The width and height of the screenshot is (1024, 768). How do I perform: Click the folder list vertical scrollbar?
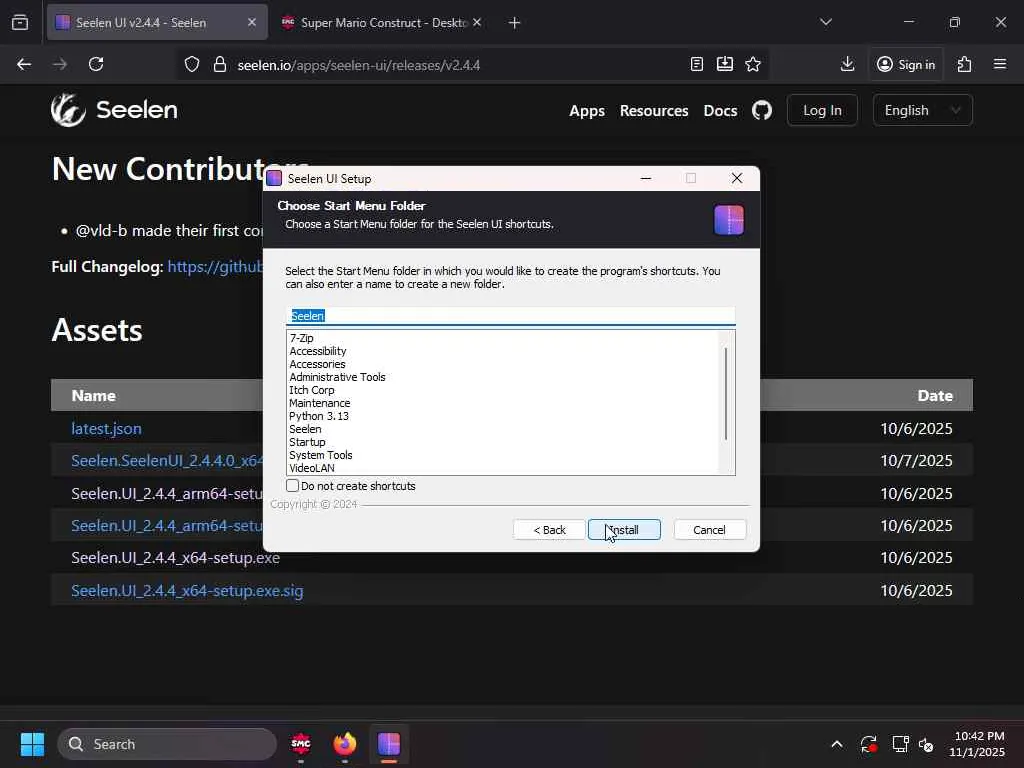tap(726, 394)
